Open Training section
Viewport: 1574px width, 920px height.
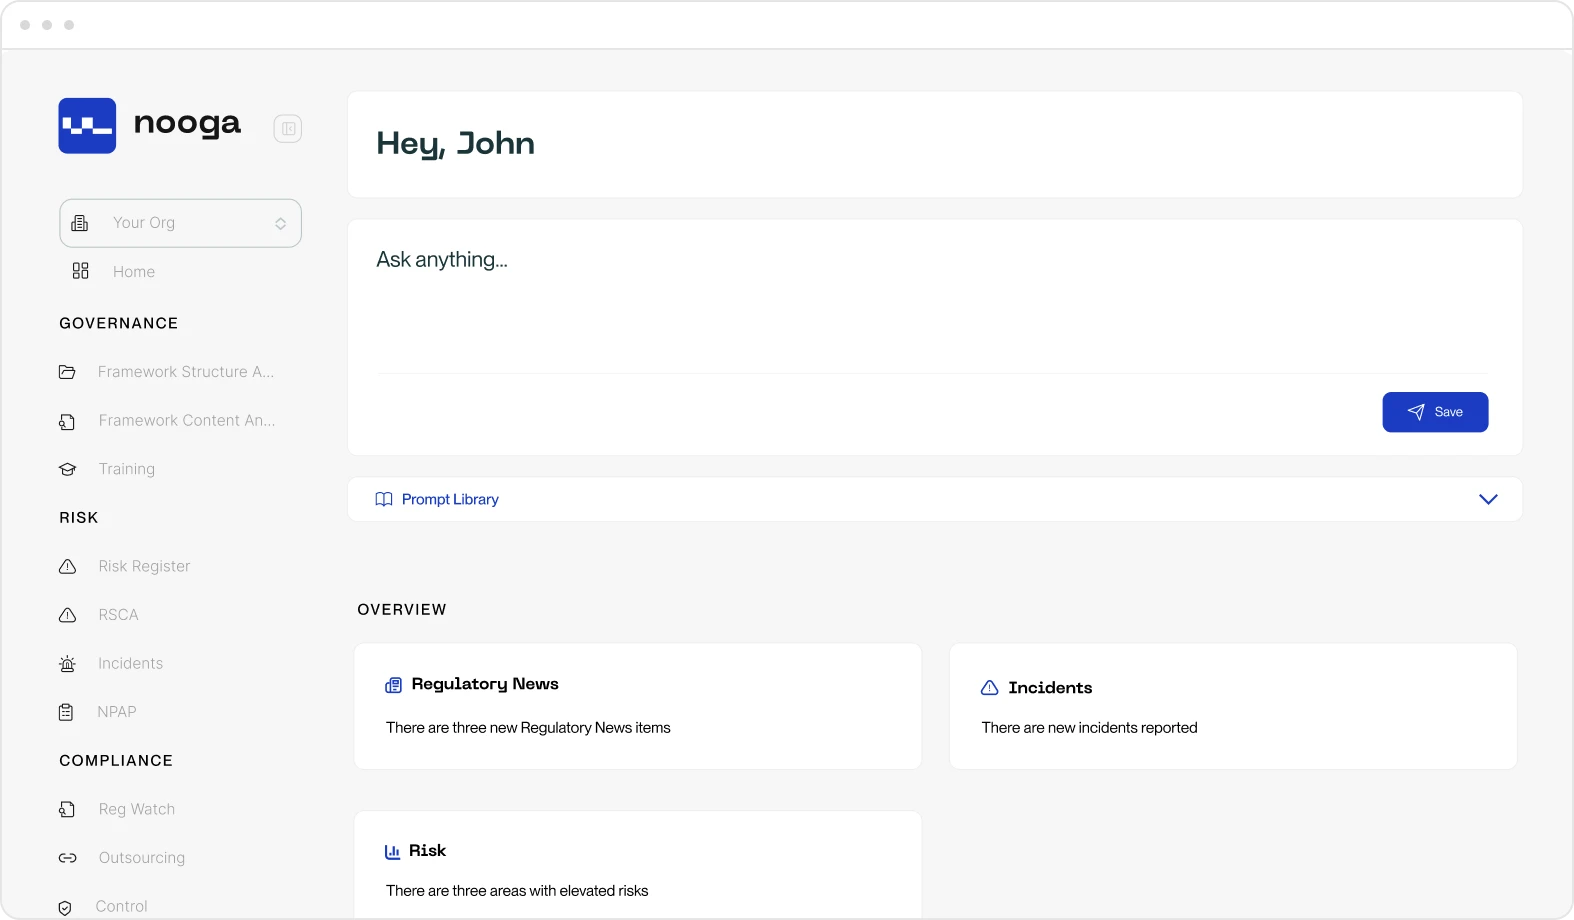[x=127, y=469]
